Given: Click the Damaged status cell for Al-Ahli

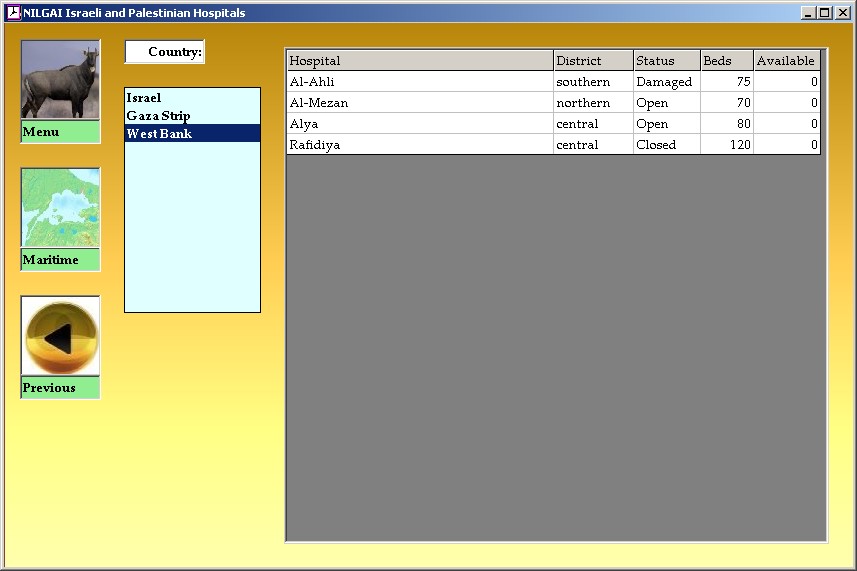Looking at the screenshot, I should point(666,82).
